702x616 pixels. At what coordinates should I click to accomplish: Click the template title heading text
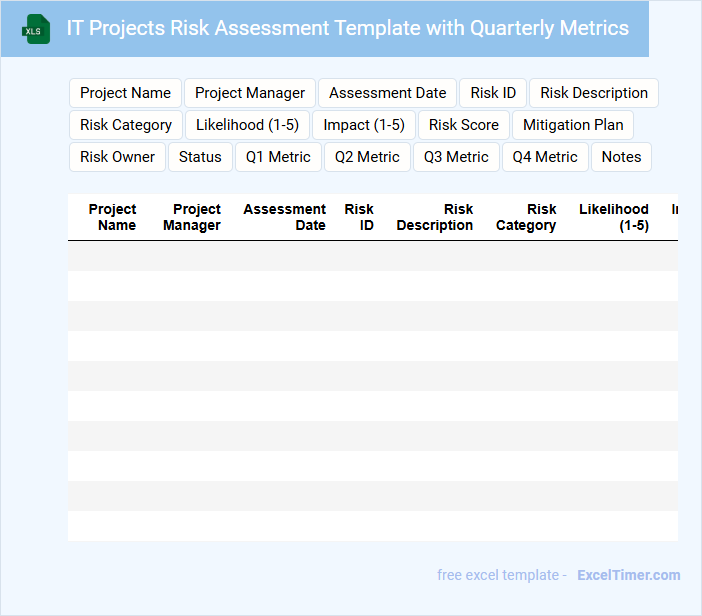tap(347, 28)
